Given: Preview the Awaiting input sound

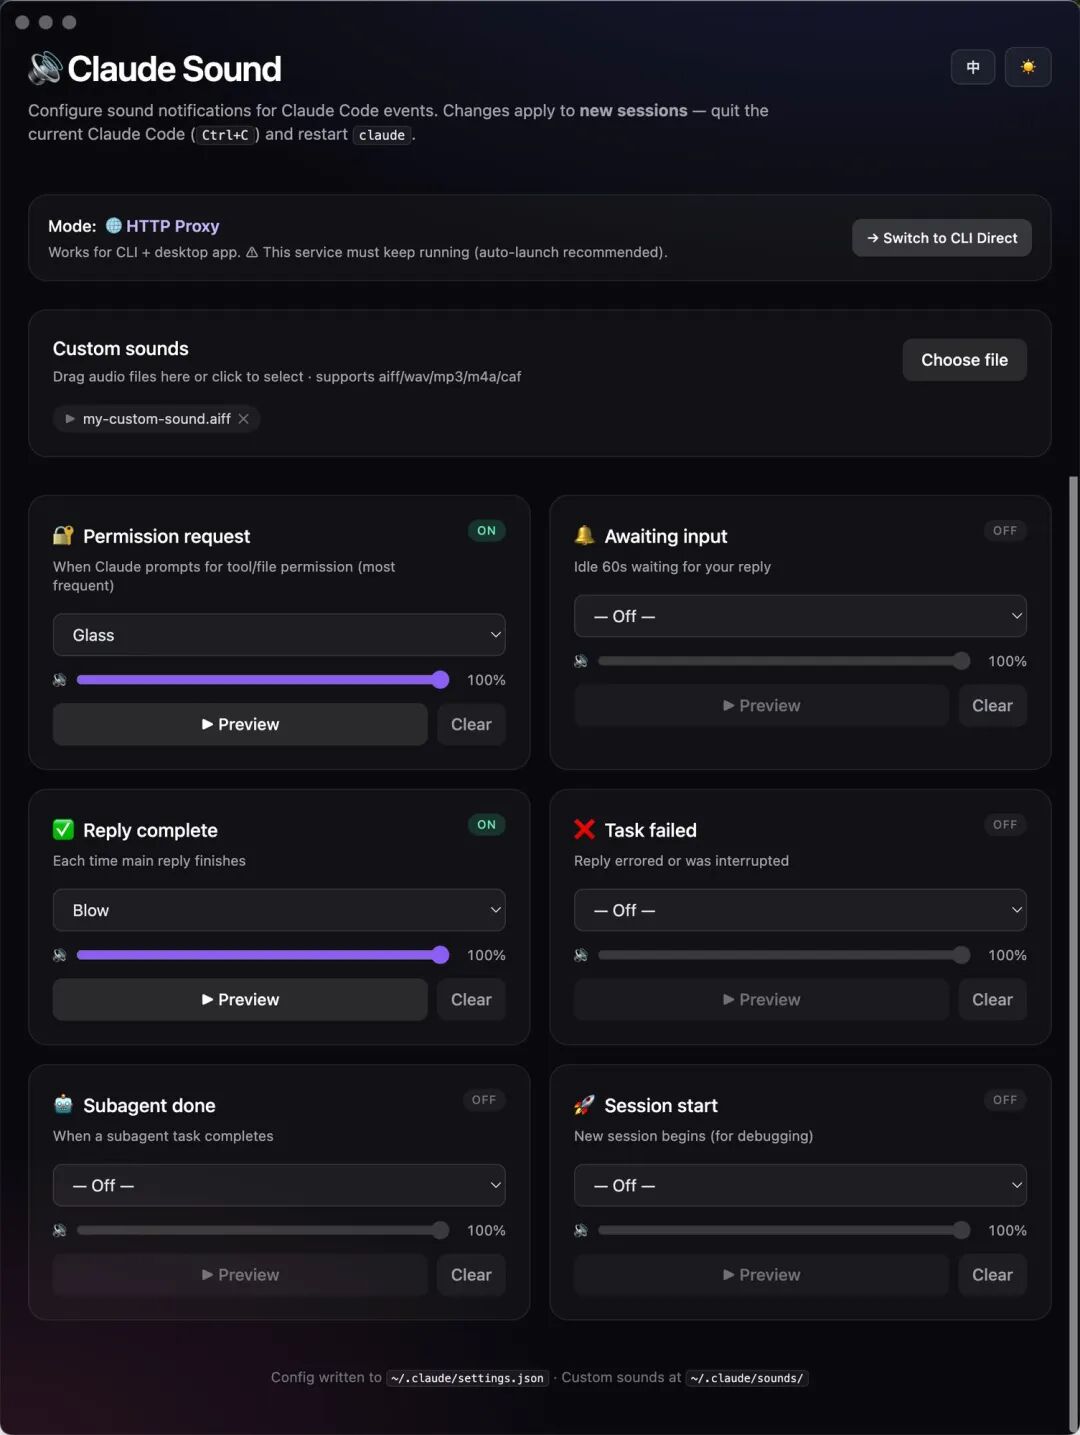Looking at the screenshot, I should pyautogui.click(x=761, y=705).
